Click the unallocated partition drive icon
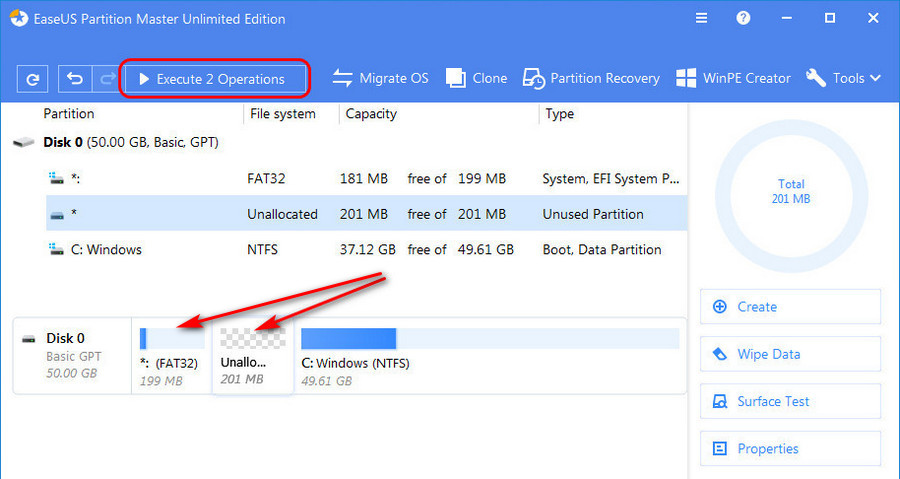This screenshot has height=479, width=900. point(56,215)
